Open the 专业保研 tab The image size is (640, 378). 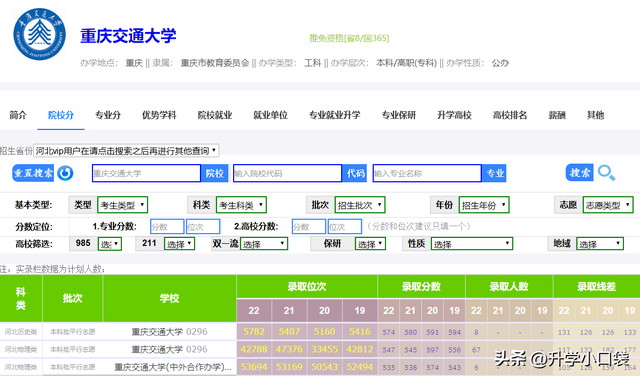[398, 115]
